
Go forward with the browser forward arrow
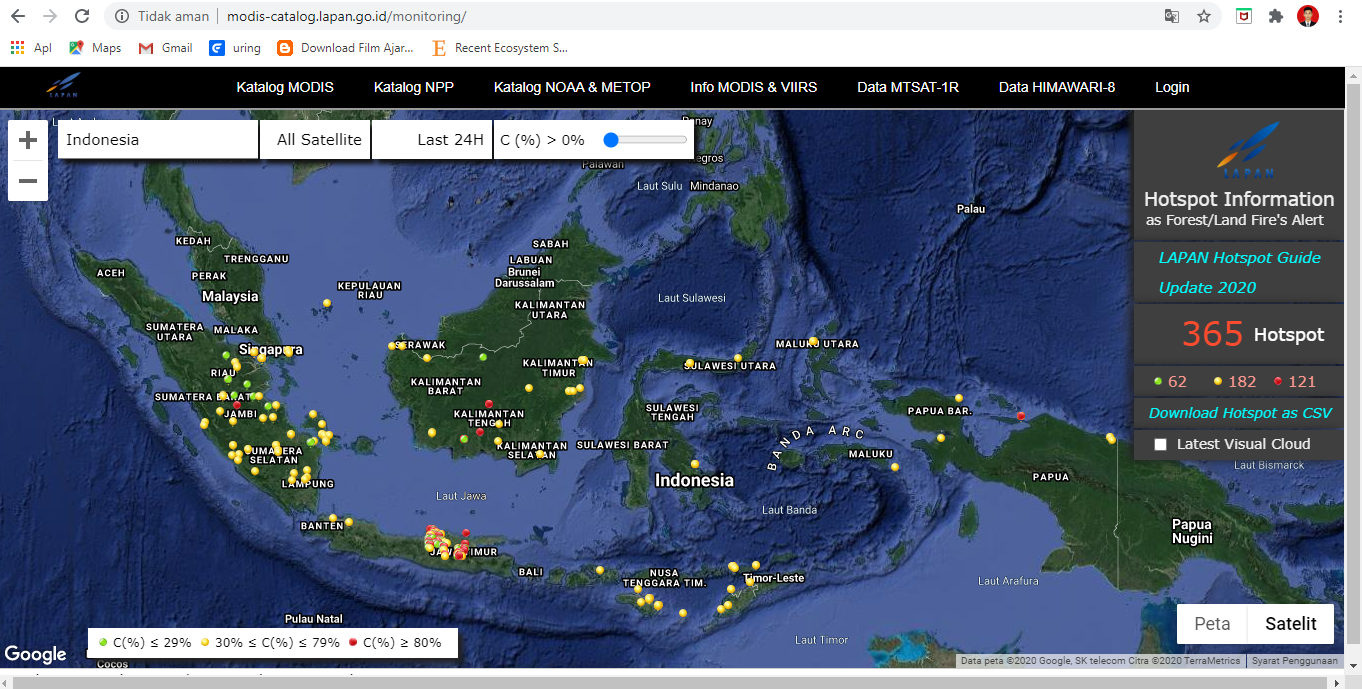50,16
